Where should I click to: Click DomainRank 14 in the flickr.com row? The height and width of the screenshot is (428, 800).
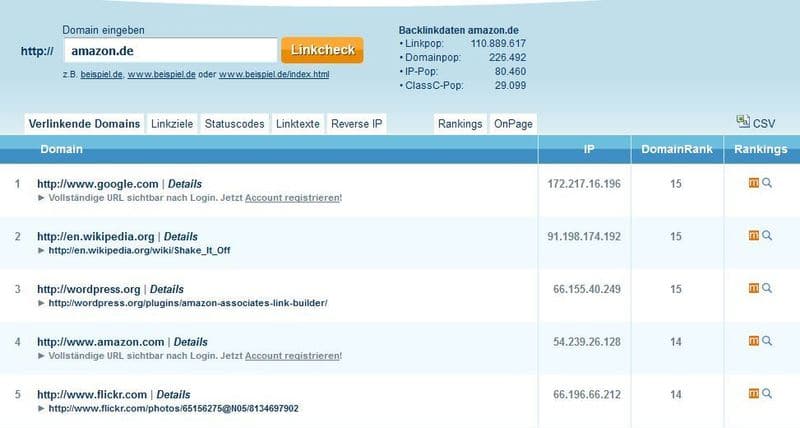point(676,394)
